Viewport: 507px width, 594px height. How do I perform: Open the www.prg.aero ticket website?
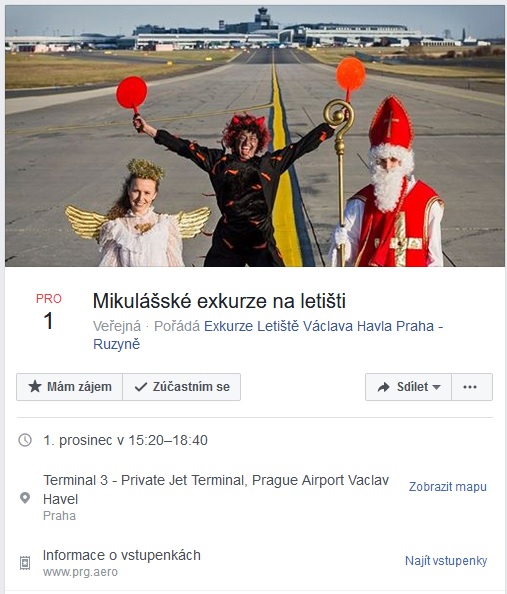click(80, 572)
